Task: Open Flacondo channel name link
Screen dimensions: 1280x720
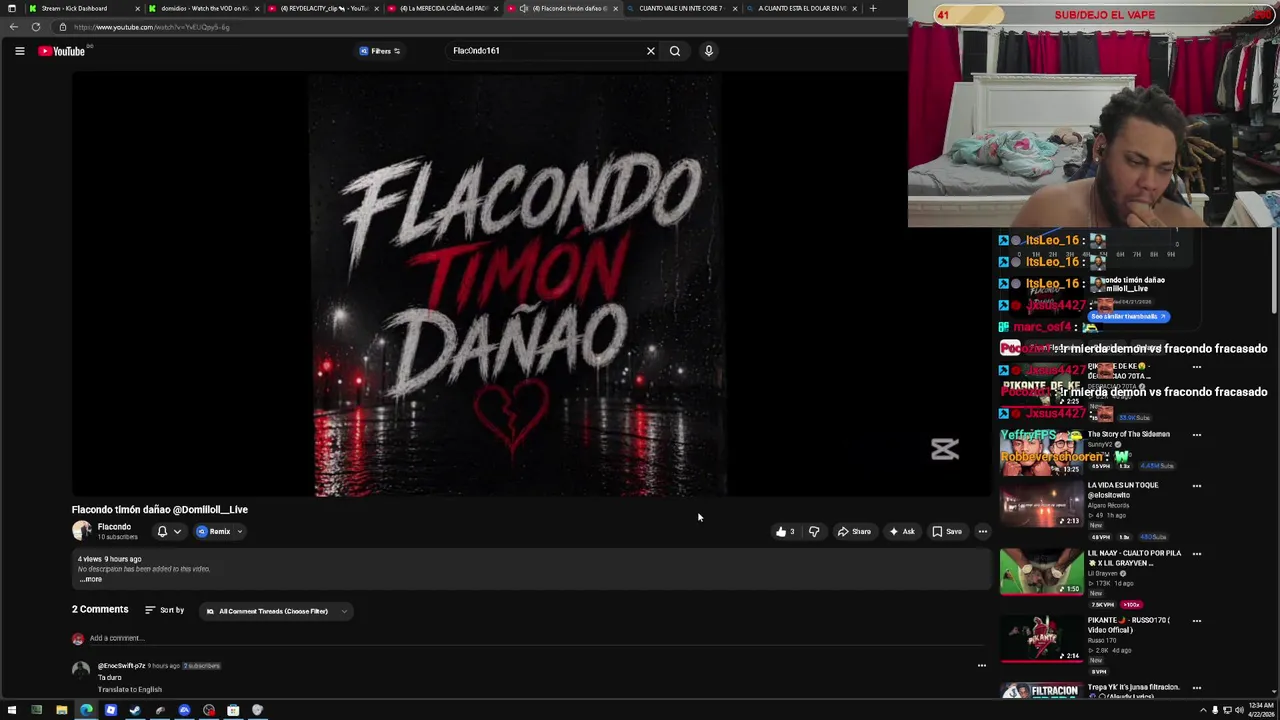Action: [x=114, y=527]
